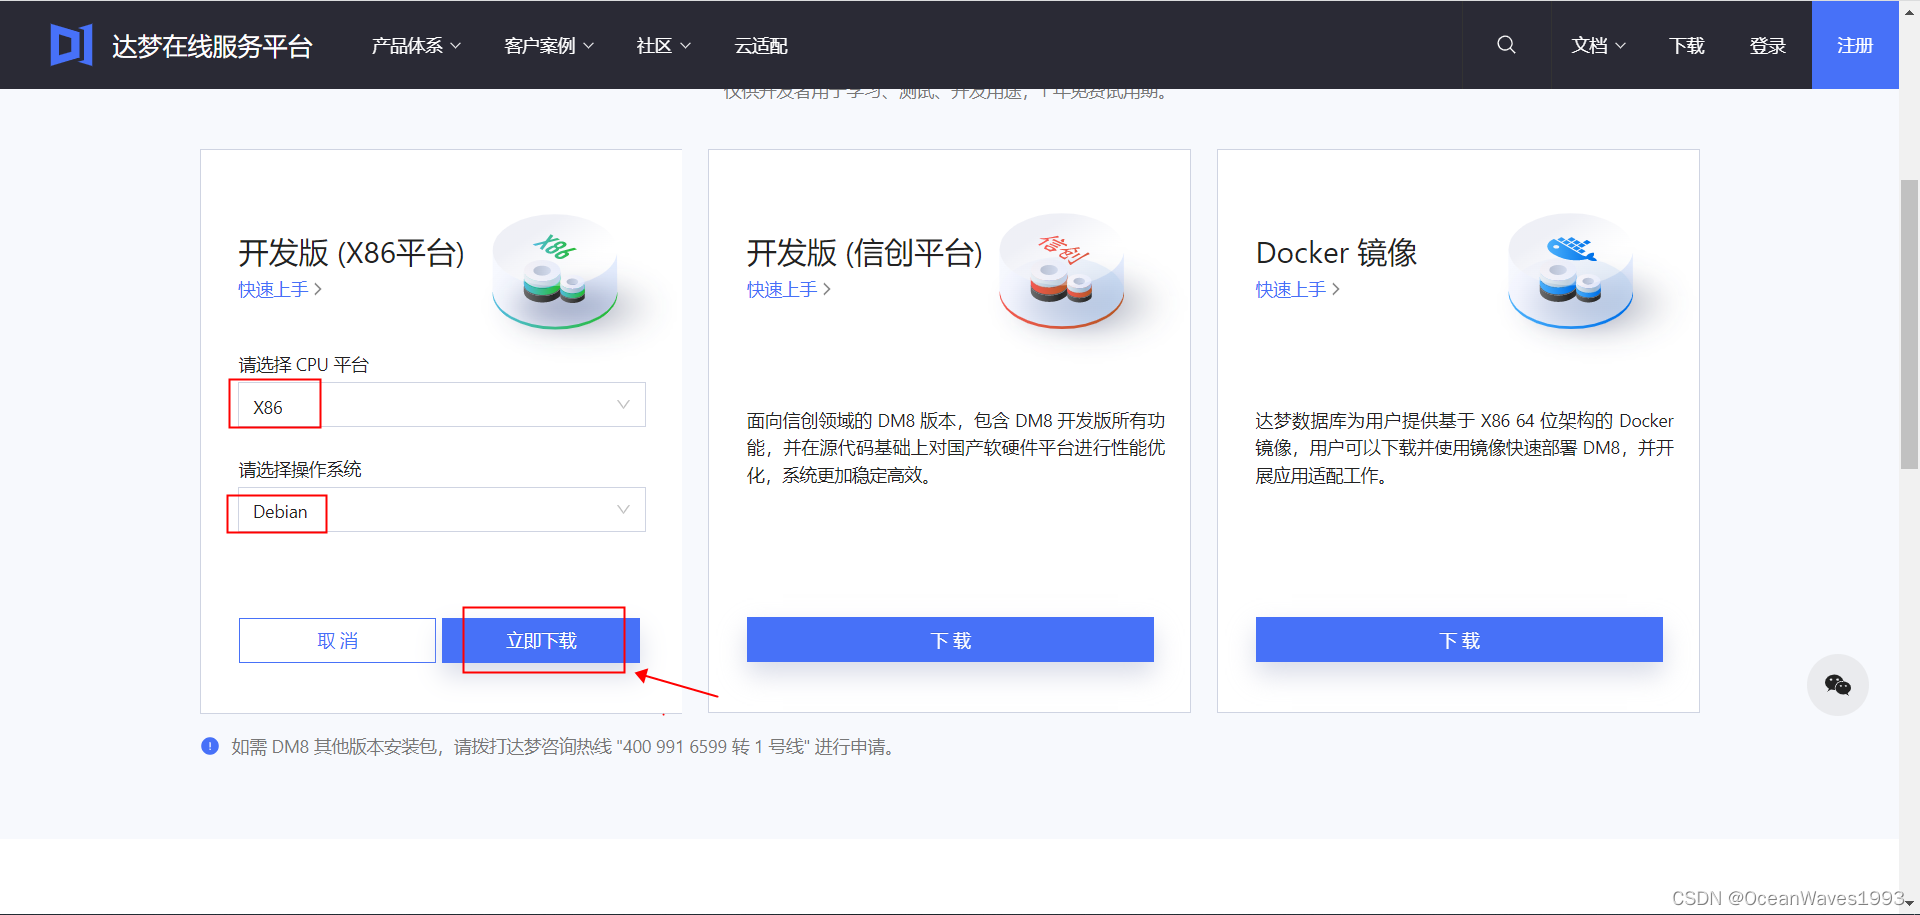The image size is (1920, 915).
Task: Click the 取消 button
Action: pyautogui.click(x=337, y=640)
